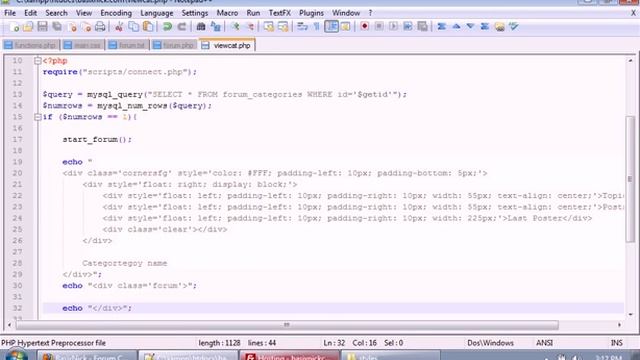Open the ? help menu
The height and width of the screenshot is (360, 640).
pos(370,13)
